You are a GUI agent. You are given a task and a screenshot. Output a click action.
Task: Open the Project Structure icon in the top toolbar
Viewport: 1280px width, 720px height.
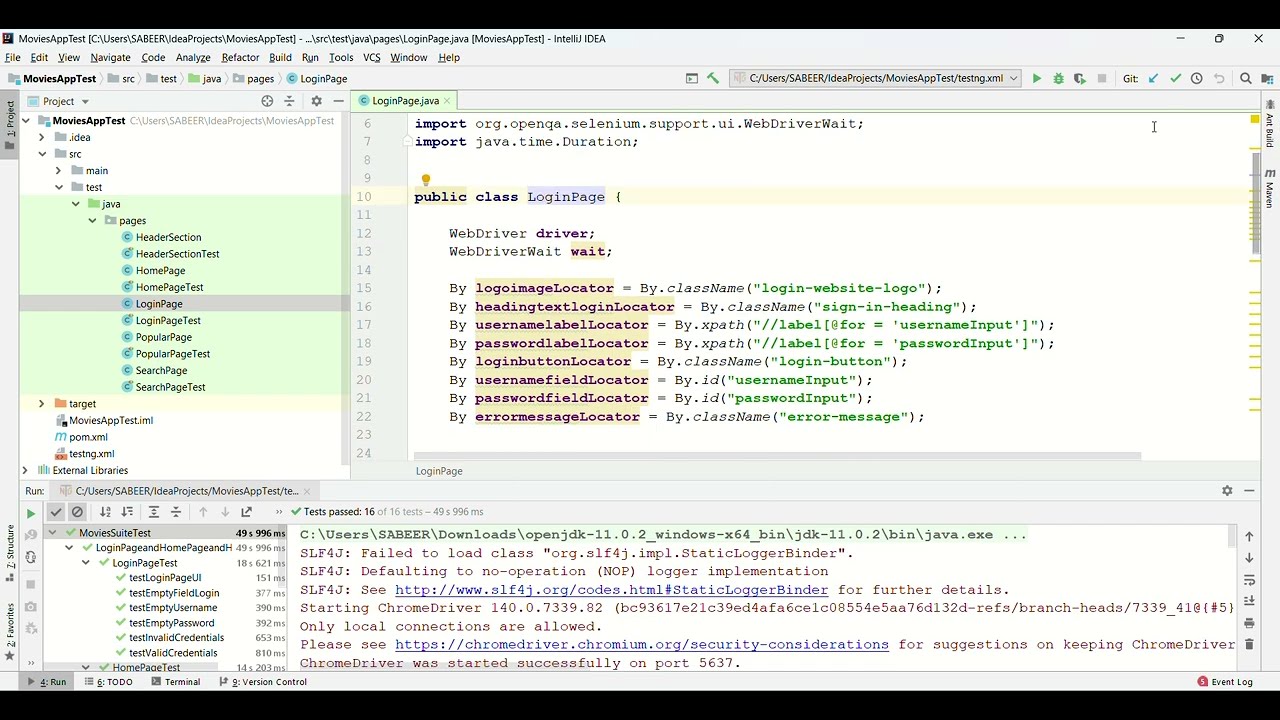1267,78
